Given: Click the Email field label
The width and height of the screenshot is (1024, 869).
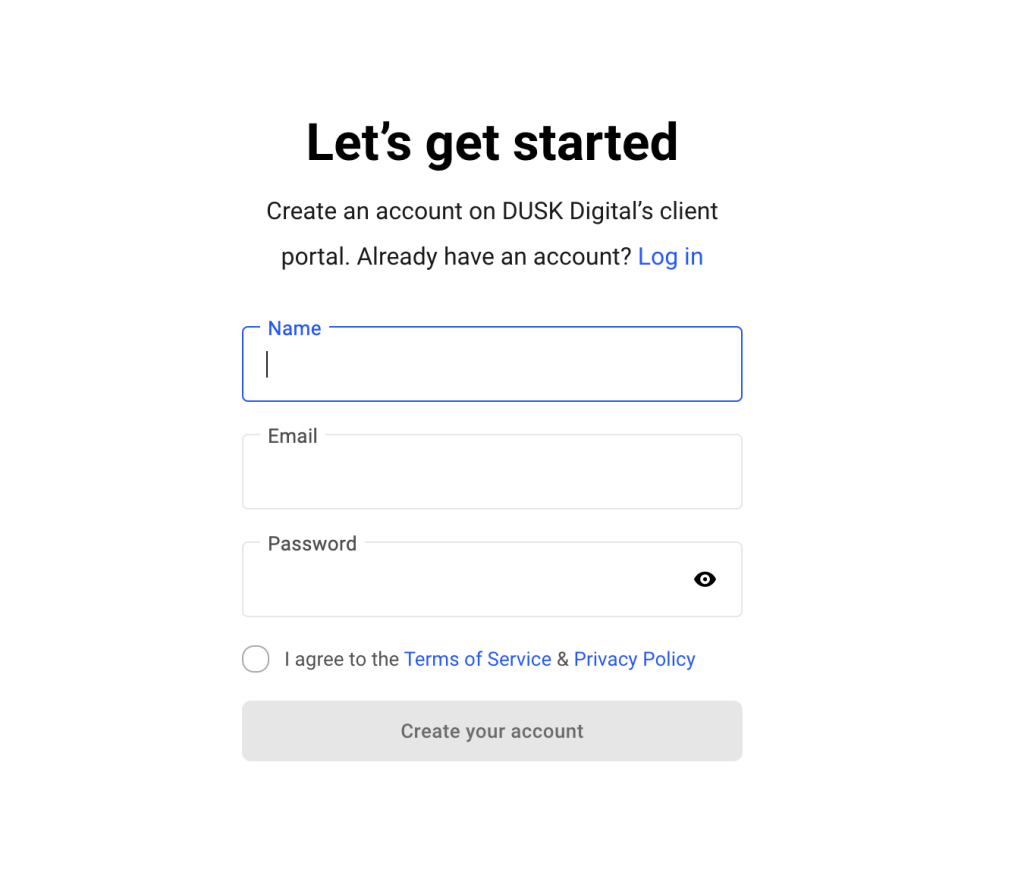Looking at the screenshot, I should tap(292, 436).
